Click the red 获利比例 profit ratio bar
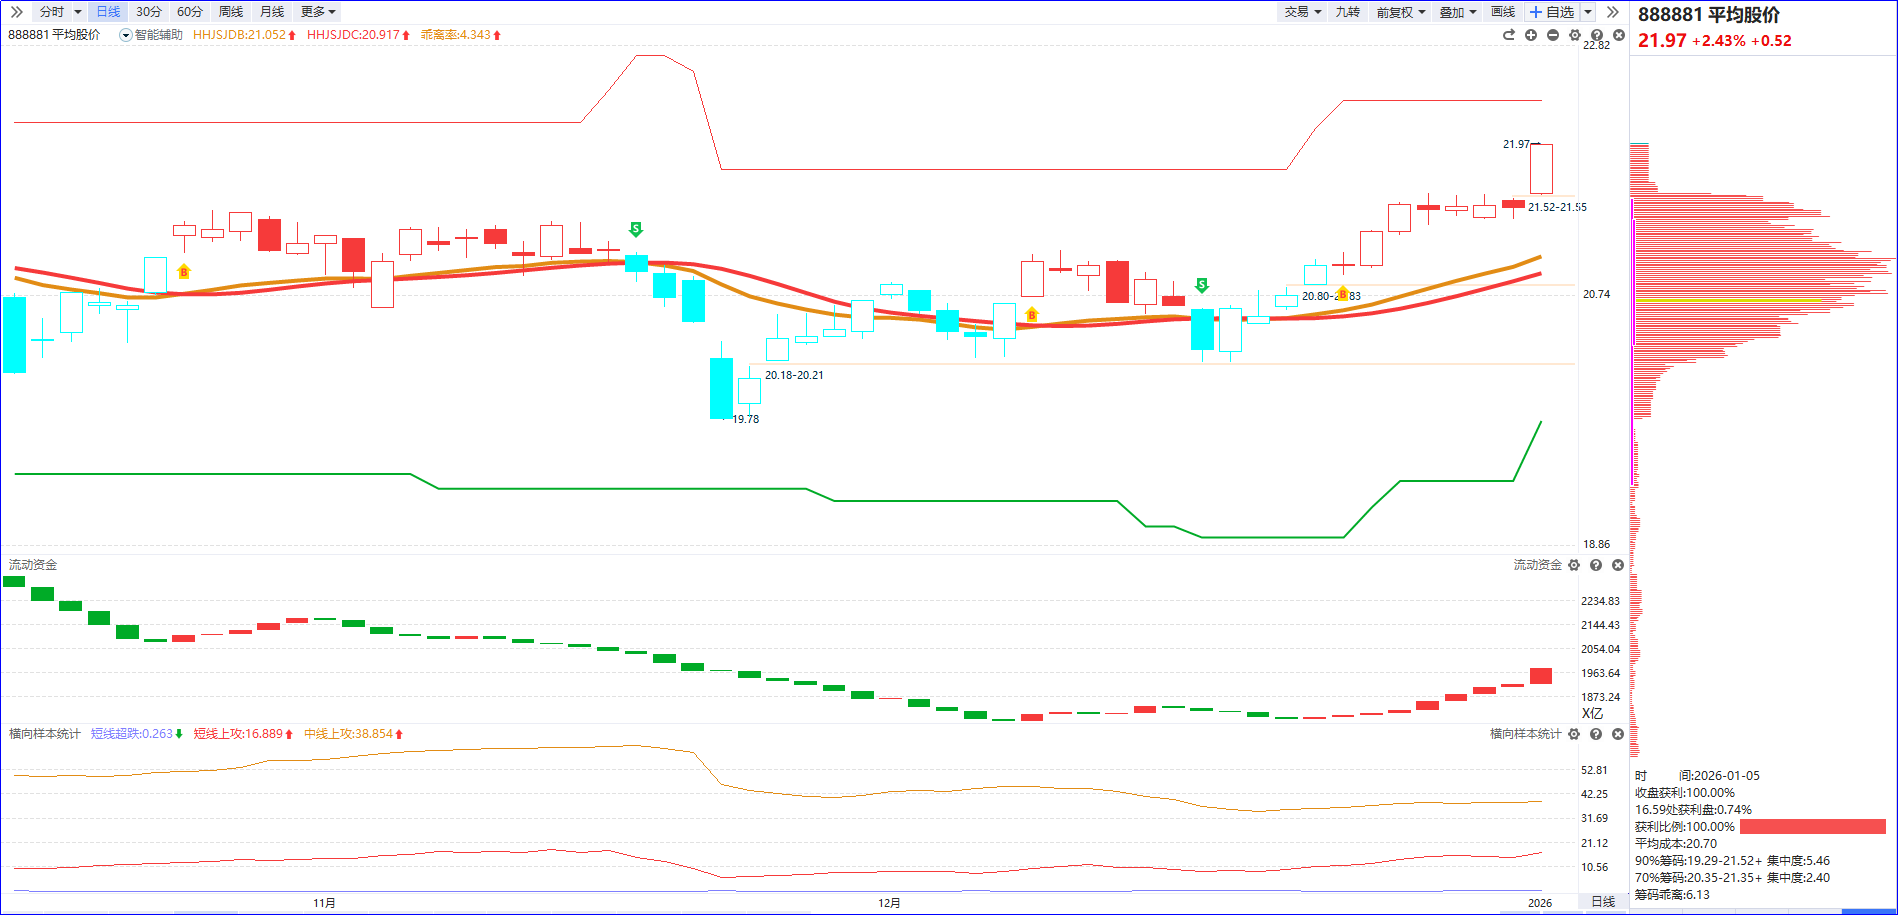 pos(1812,827)
